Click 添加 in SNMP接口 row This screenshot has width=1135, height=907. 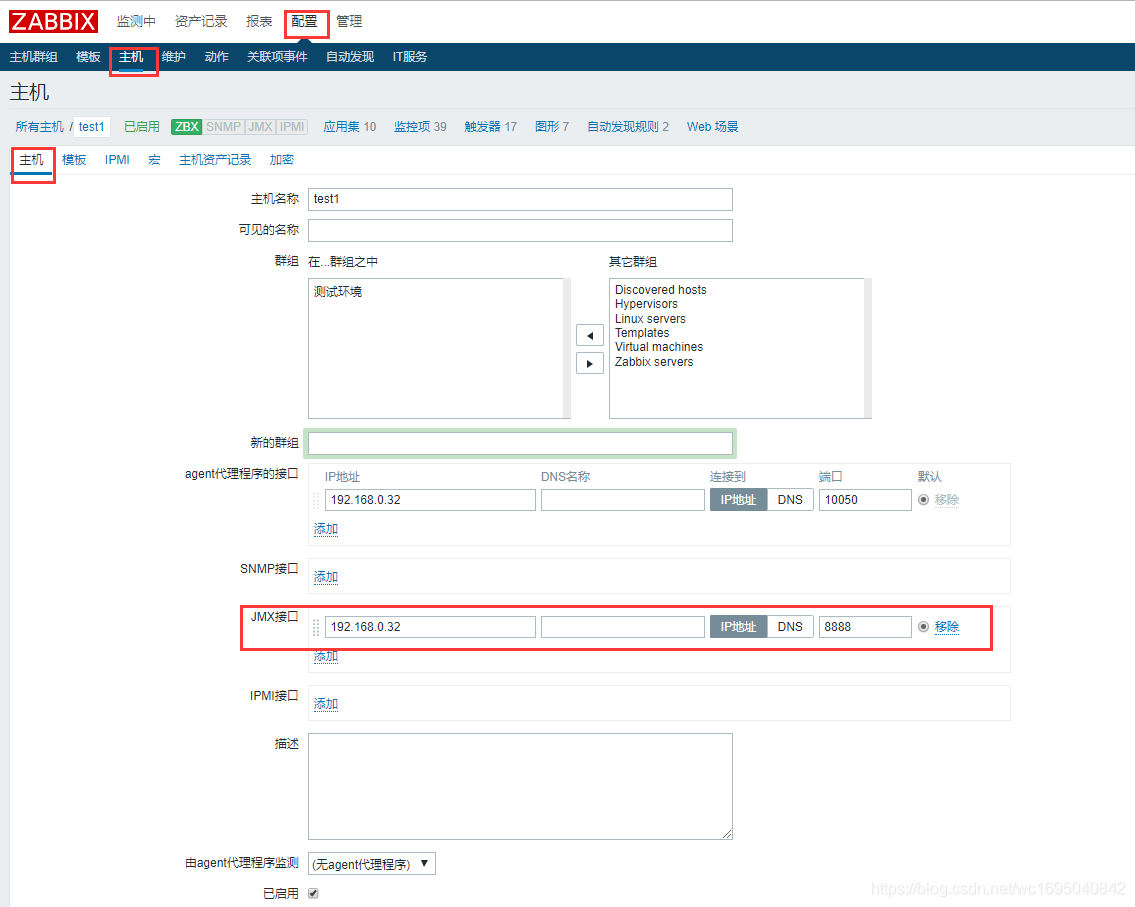pyautogui.click(x=326, y=577)
